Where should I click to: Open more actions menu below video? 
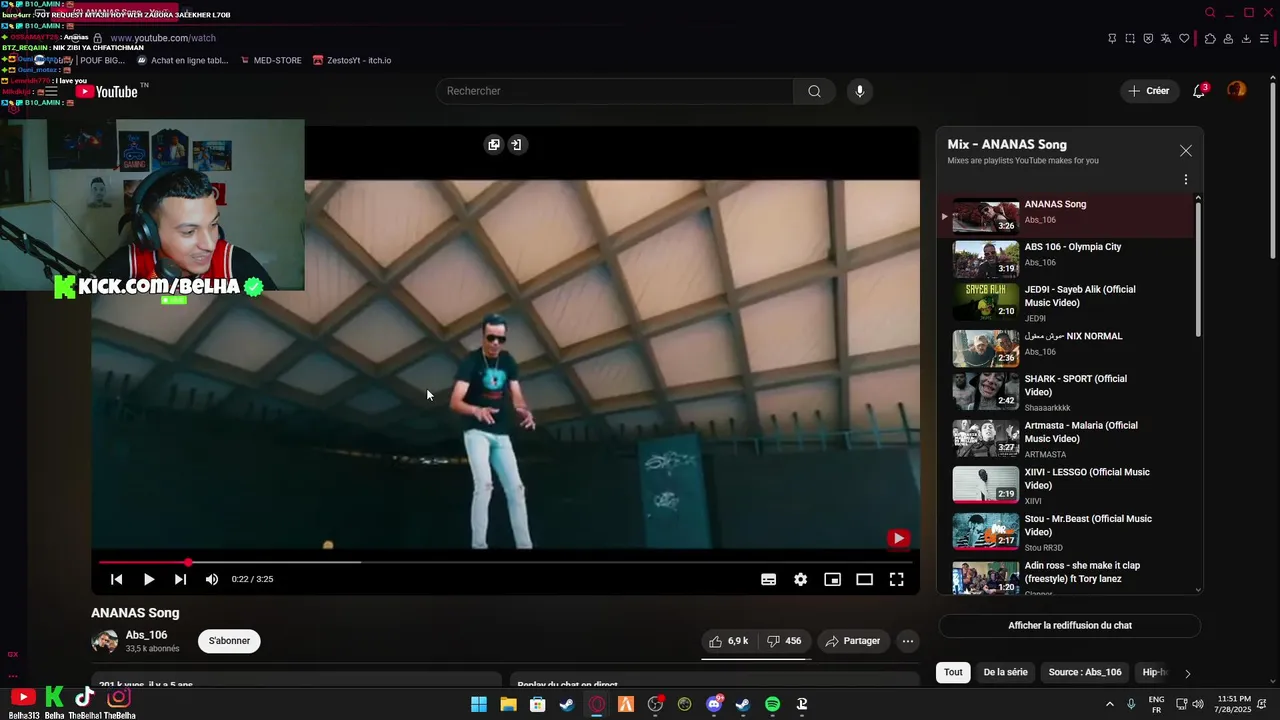point(908,641)
